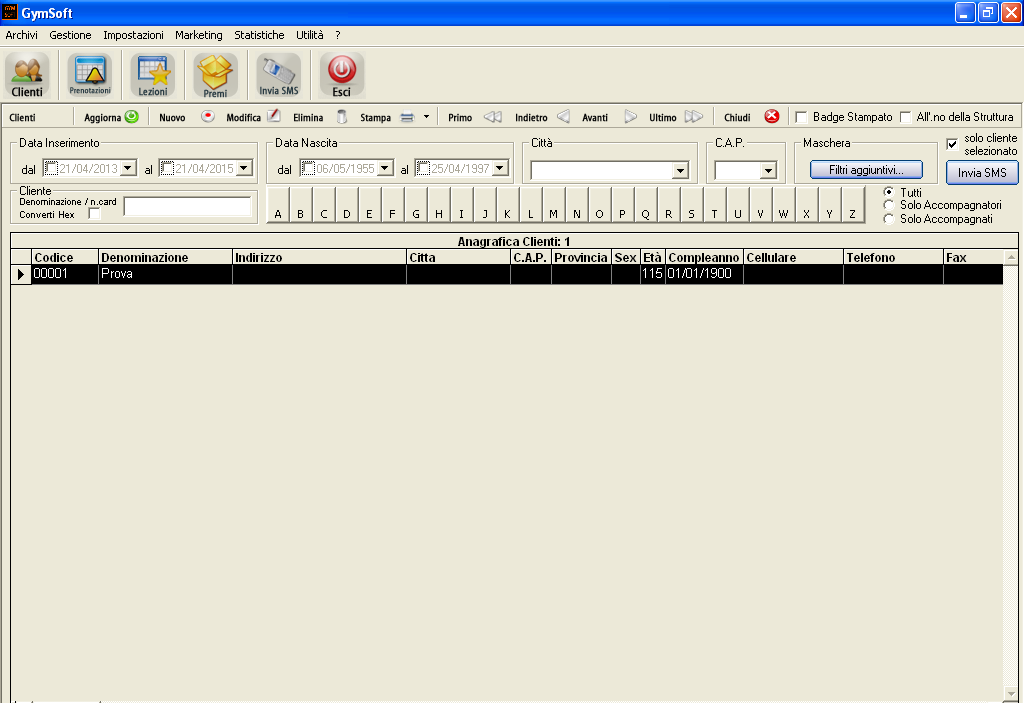Open the Utilità menu

(x=310, y=35)
